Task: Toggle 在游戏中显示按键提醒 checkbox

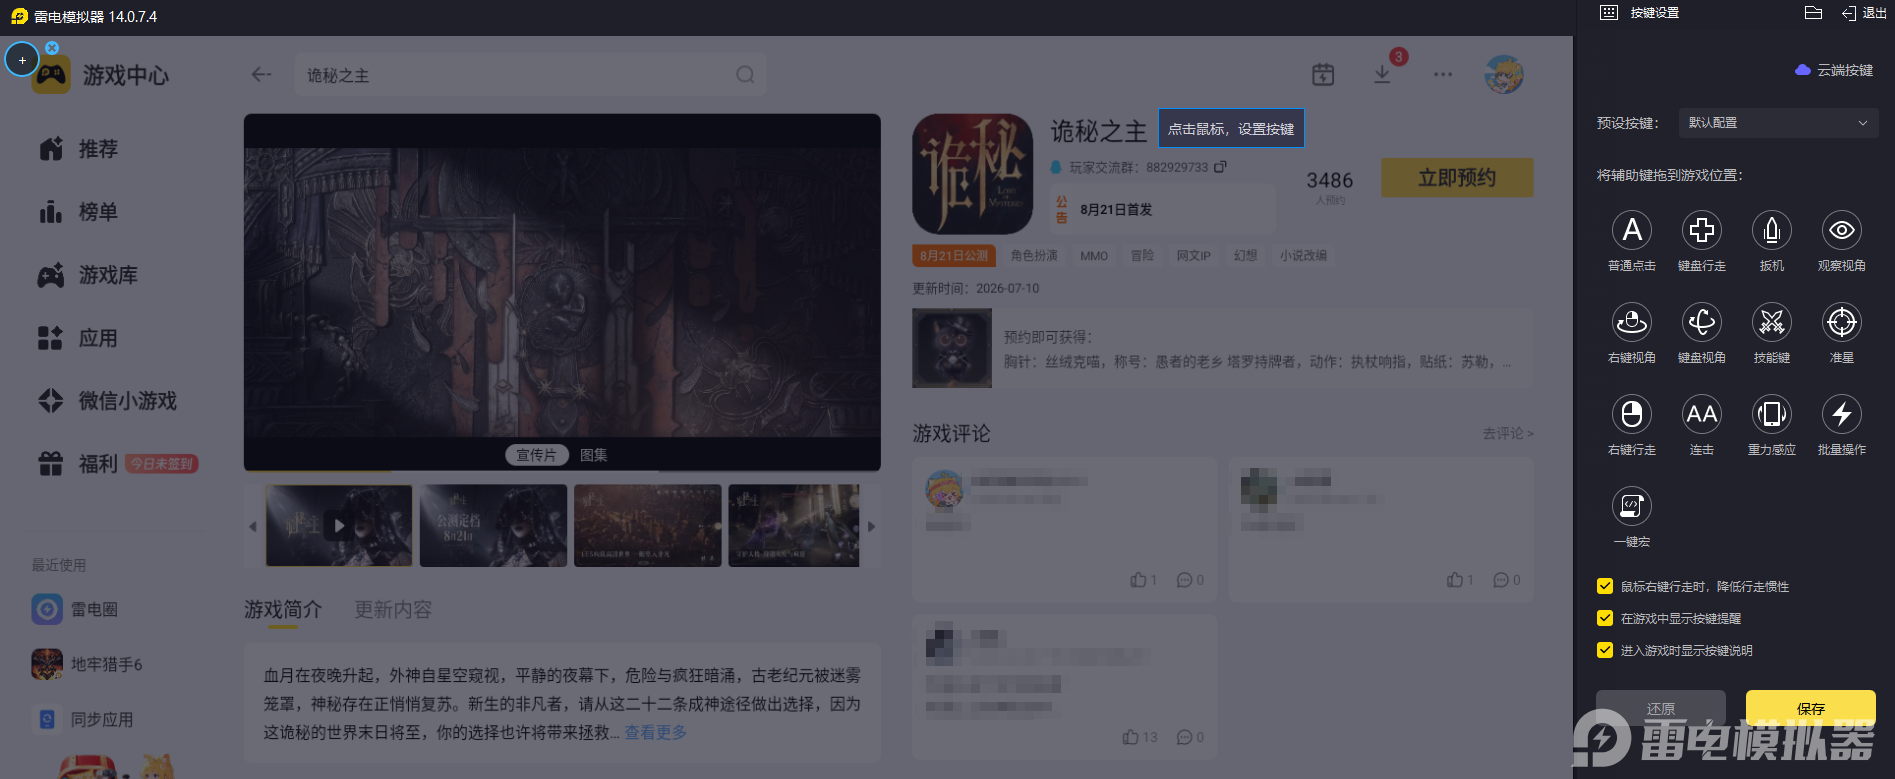Action: coord(1605,618)
